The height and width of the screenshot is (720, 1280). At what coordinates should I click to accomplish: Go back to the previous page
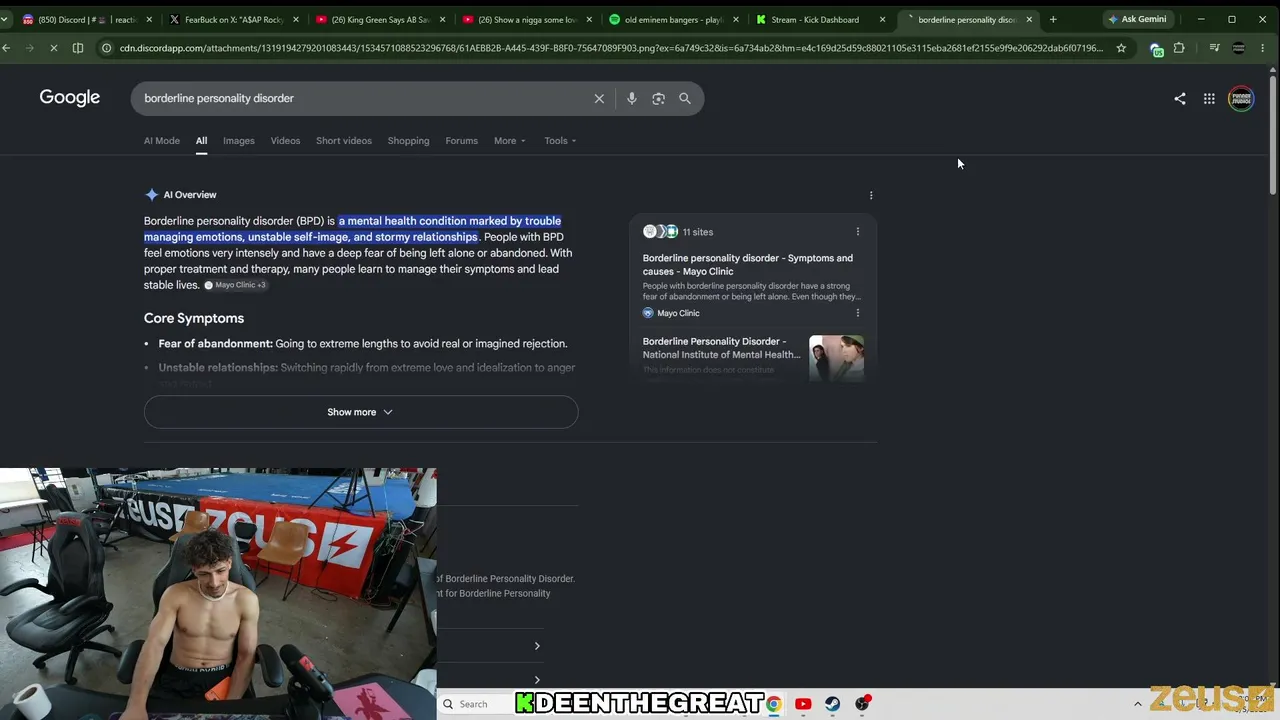point(7,48)
